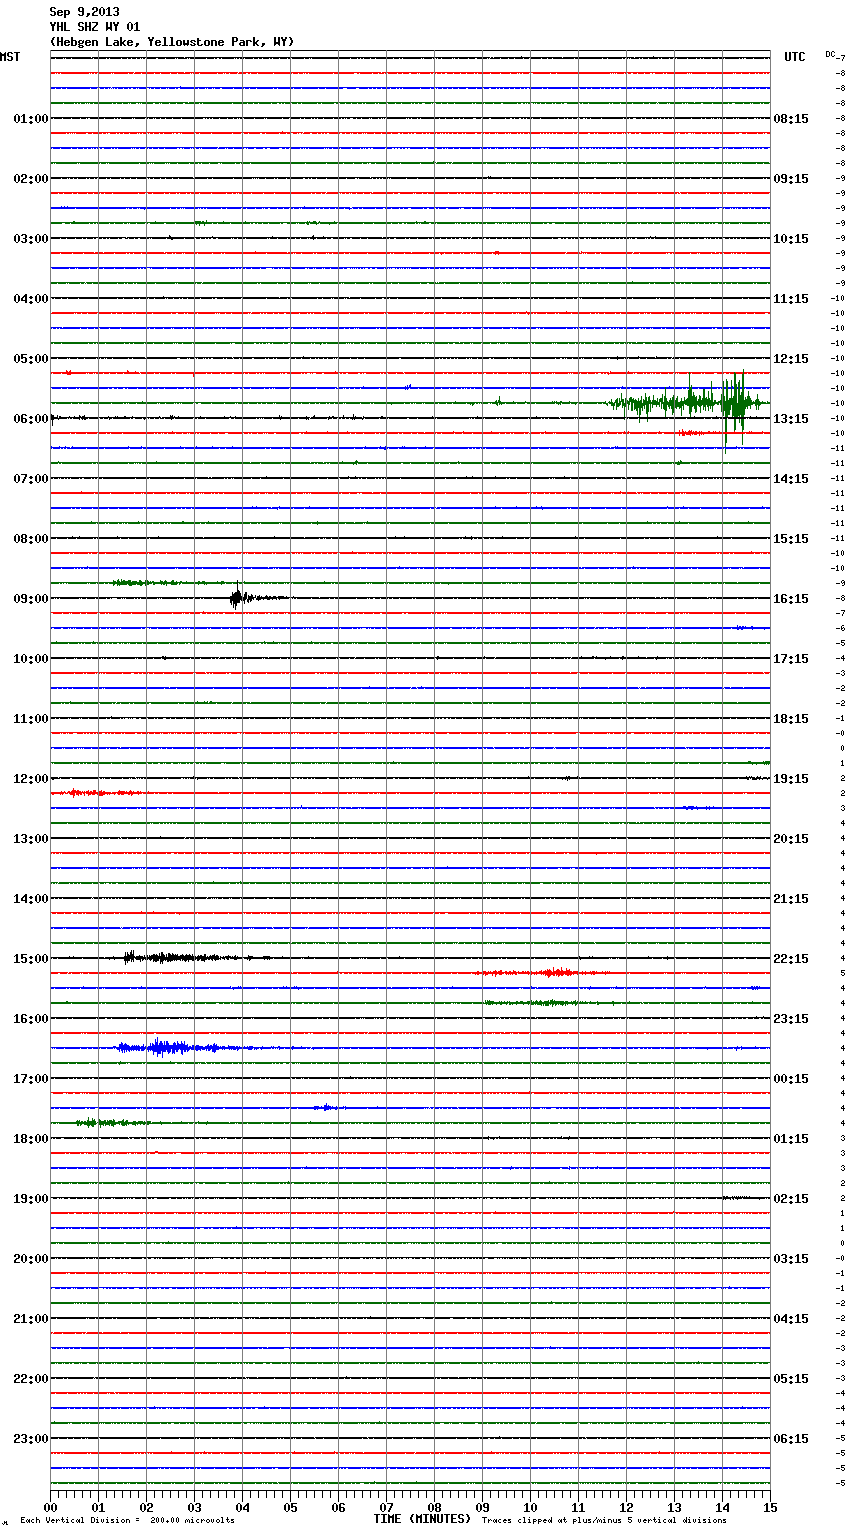850x1534 pixels.
Task: Select the 00:15 UTC time label
Action: point(791,1079)
